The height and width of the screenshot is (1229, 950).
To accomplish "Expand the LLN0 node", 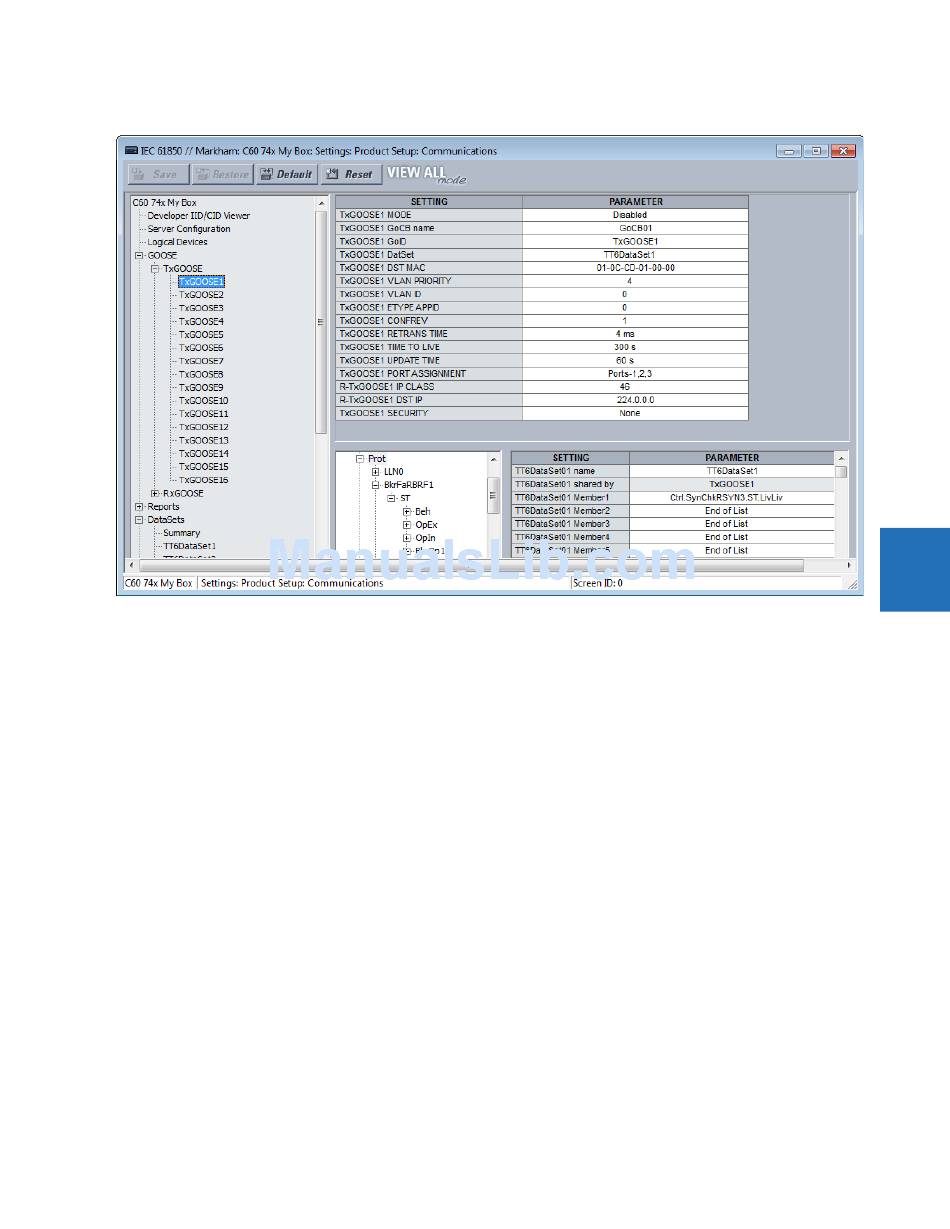I will [x=375, y=472].
